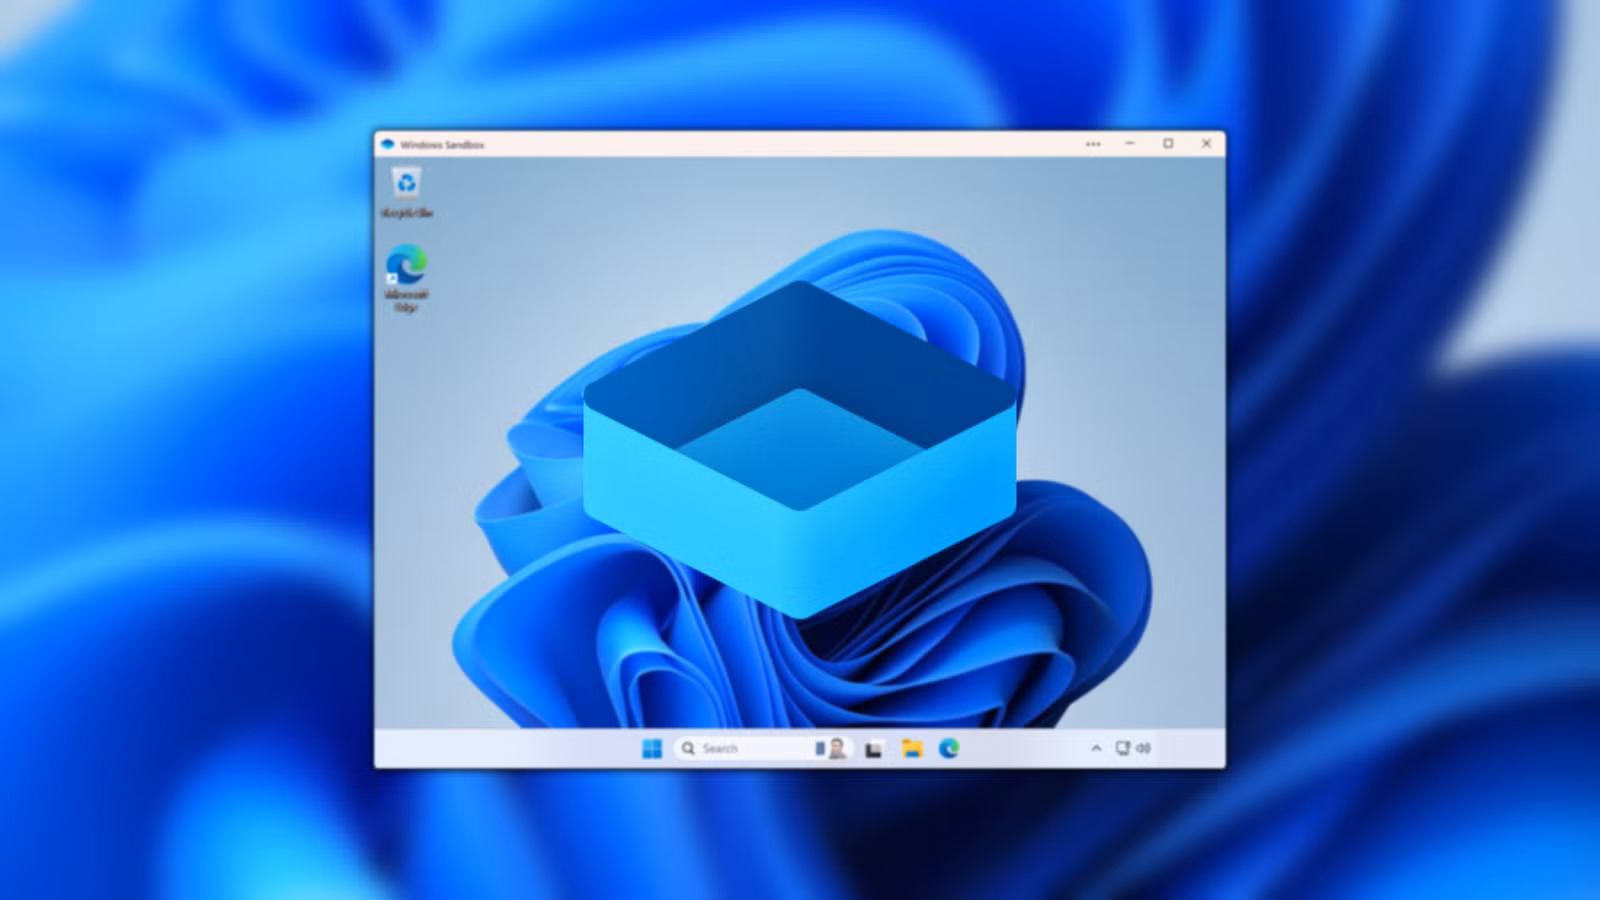The width and height of the screenshot is (1600, 900).
Task: Click the volume speaker tray icon
Action: click(x=1143, y=748)
